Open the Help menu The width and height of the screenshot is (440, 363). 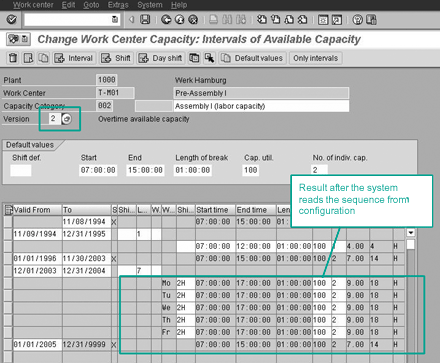click(179, 5)
